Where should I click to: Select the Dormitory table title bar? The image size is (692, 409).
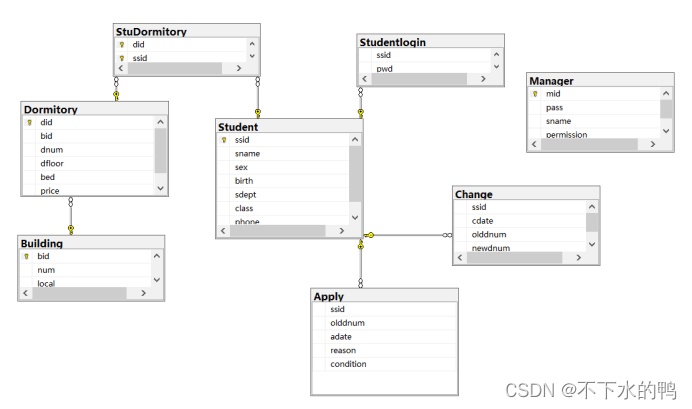point(94,109)
